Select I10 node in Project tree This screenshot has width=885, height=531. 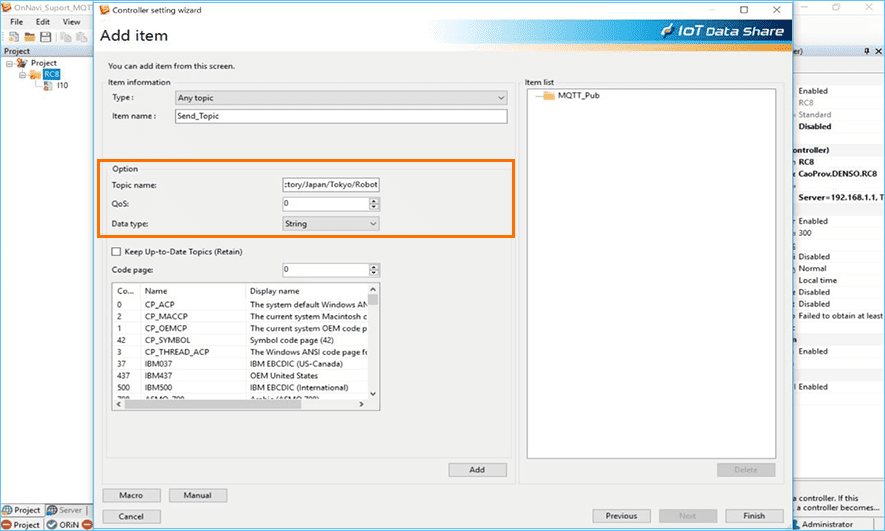point(62,86)
